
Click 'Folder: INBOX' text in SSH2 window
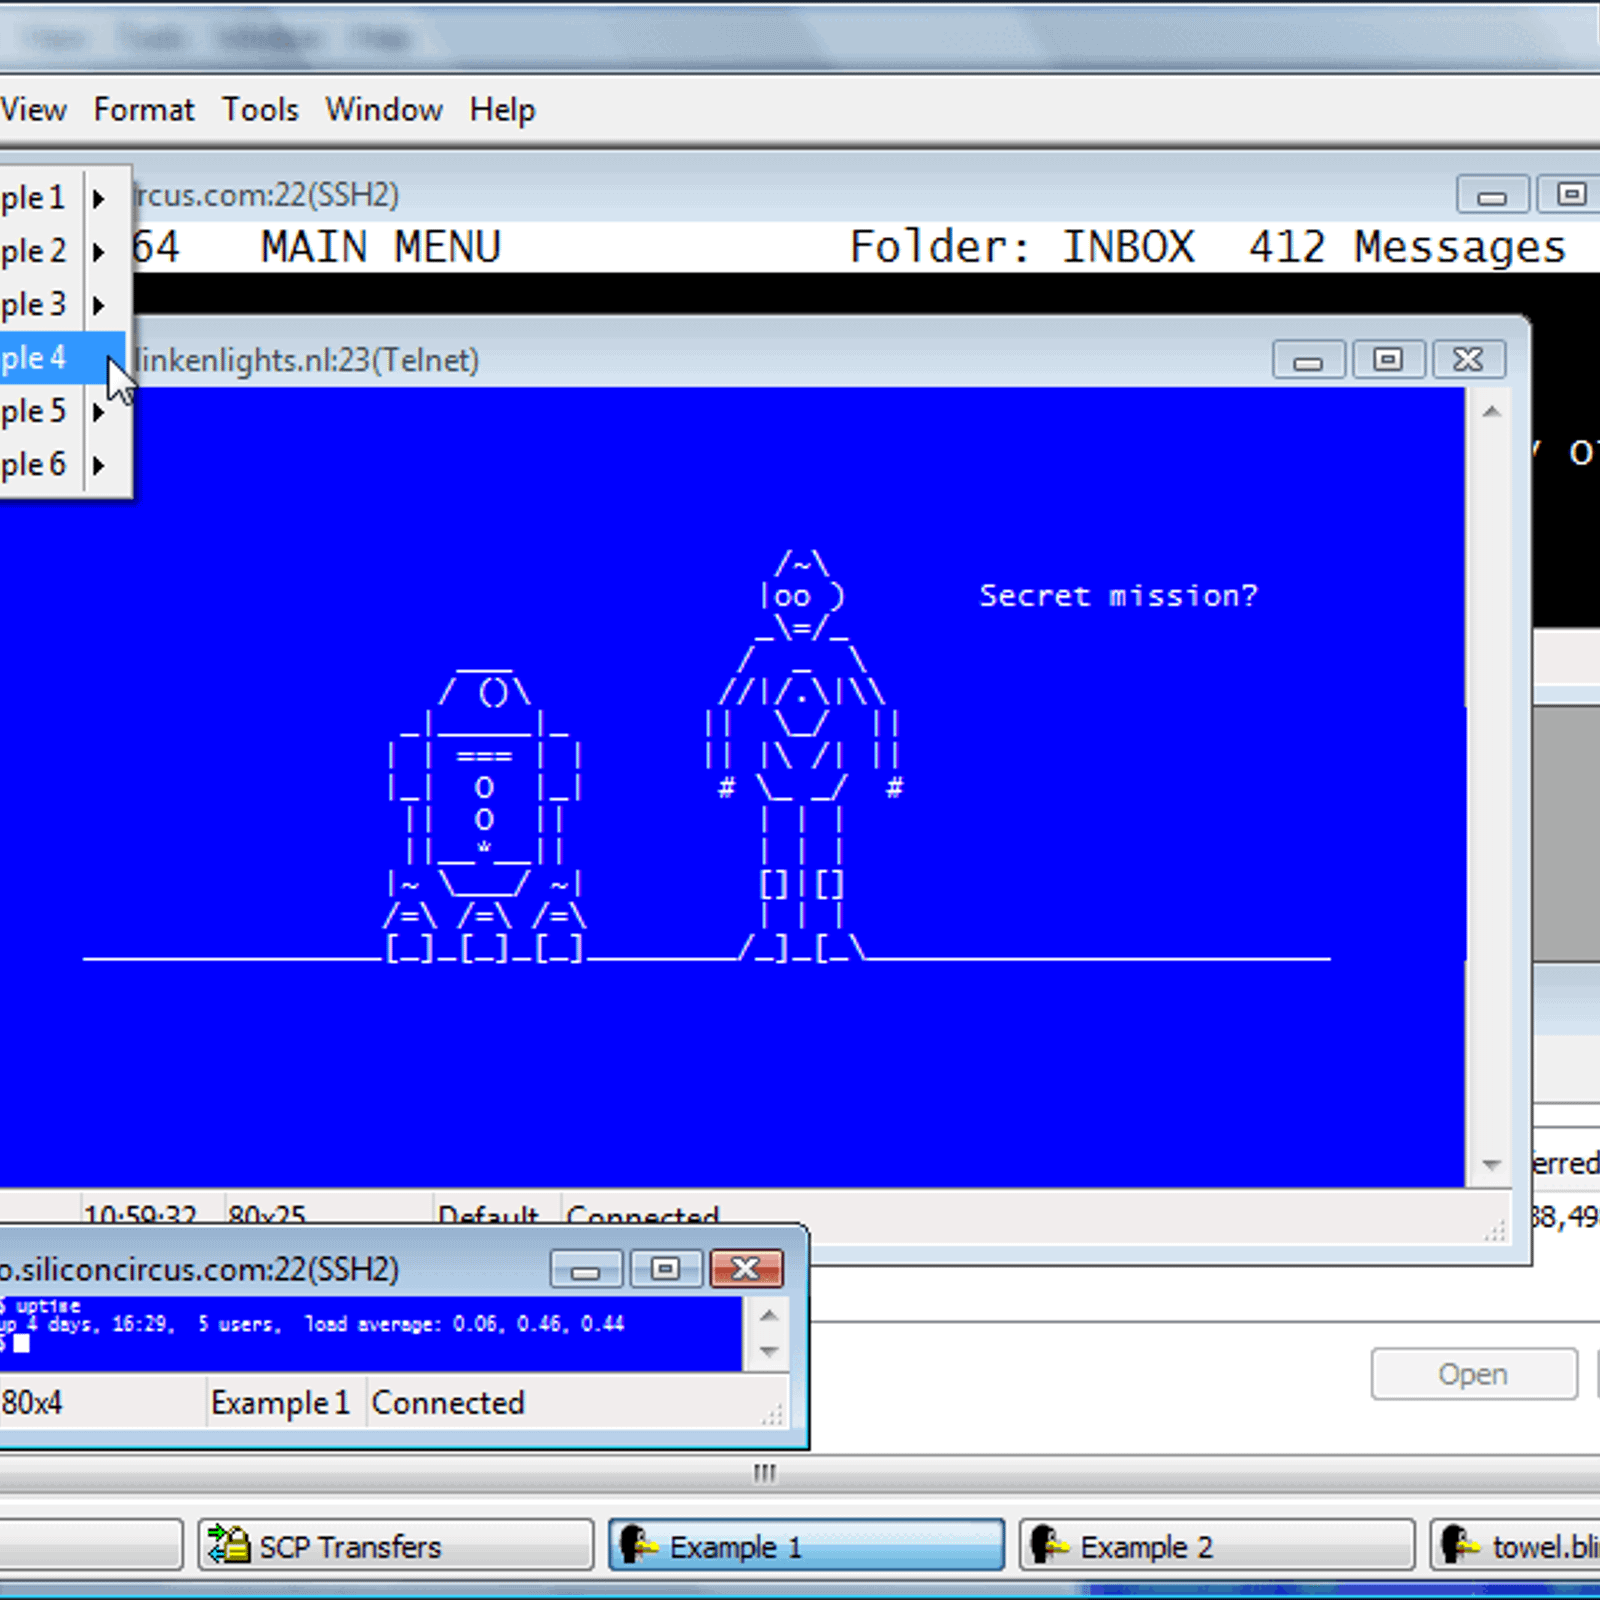[1022, 247]
